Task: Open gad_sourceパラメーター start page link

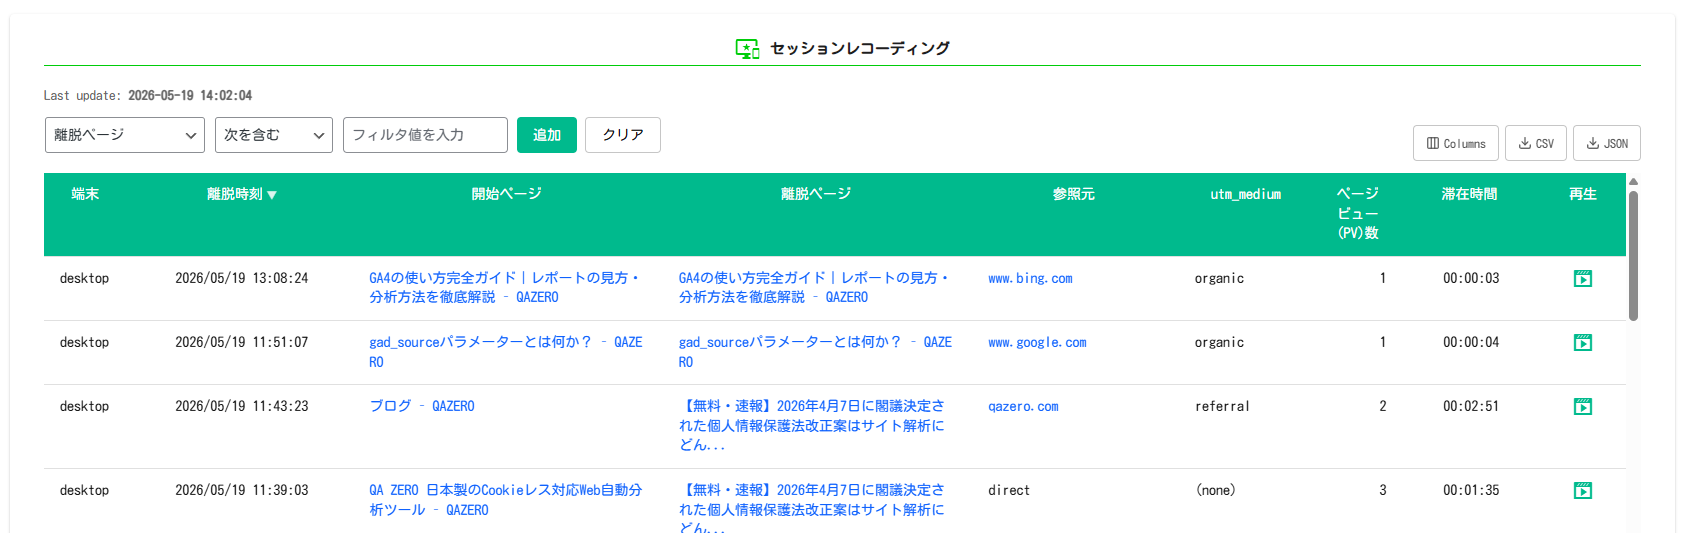Action: click(x=506, y=352)
